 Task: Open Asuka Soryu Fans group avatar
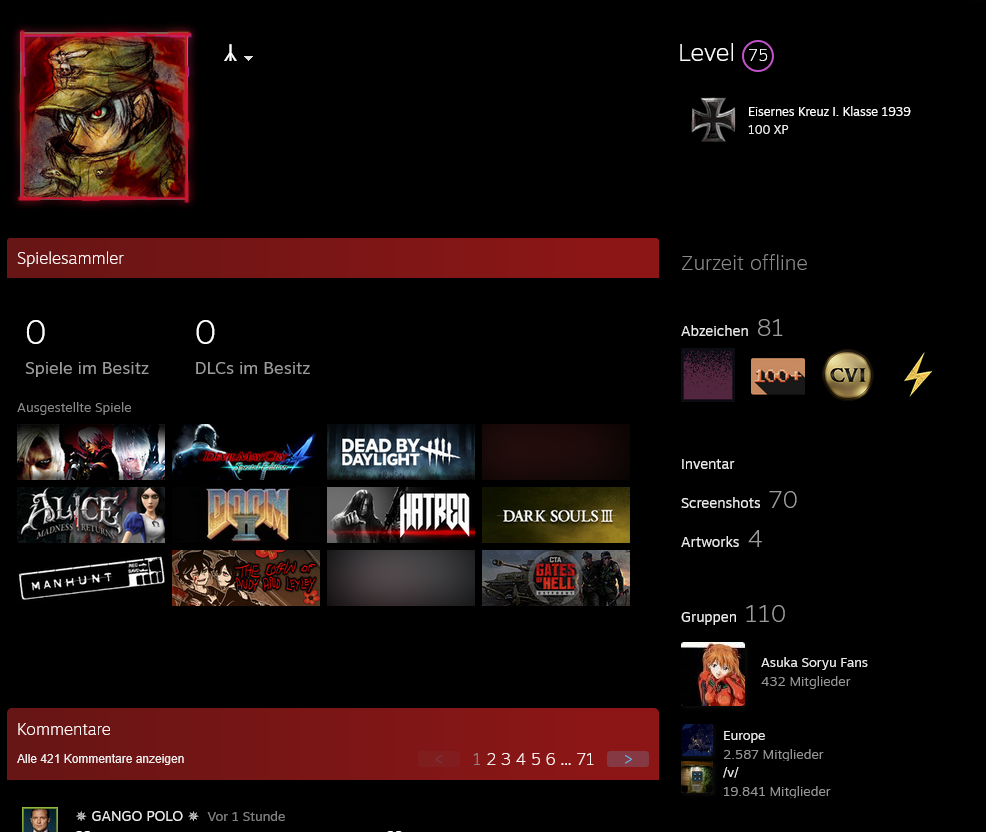coord(713,674)
